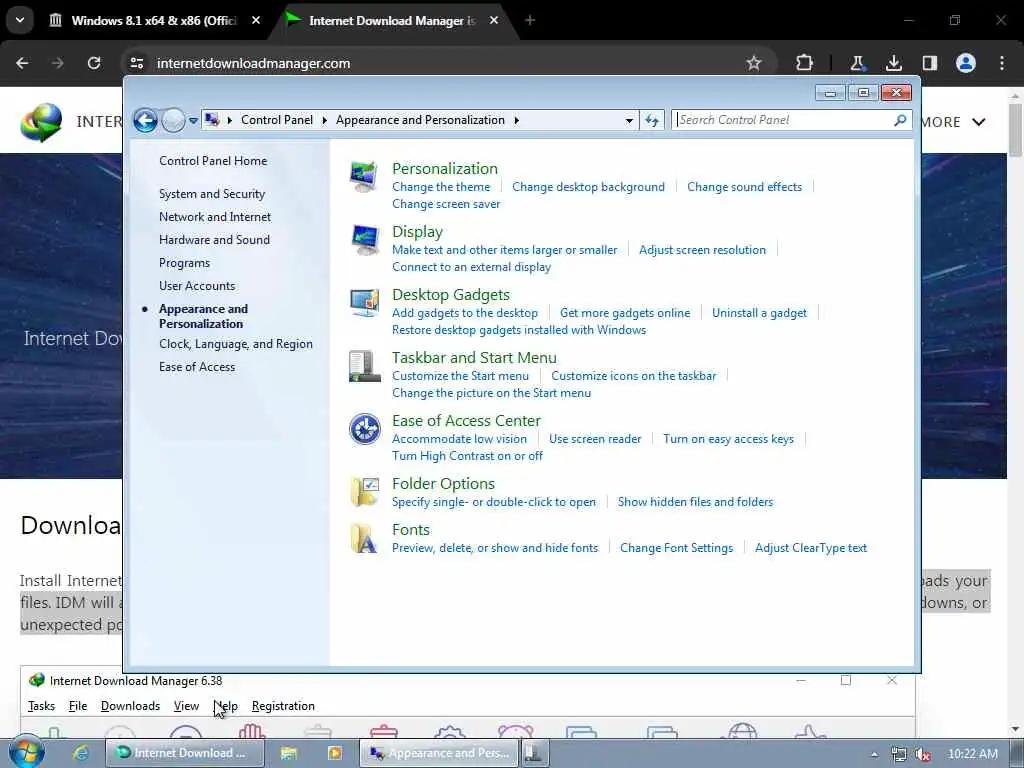Click Change screen saver link
This screenshot has height=768, width=1024.
tap(446, 204)
